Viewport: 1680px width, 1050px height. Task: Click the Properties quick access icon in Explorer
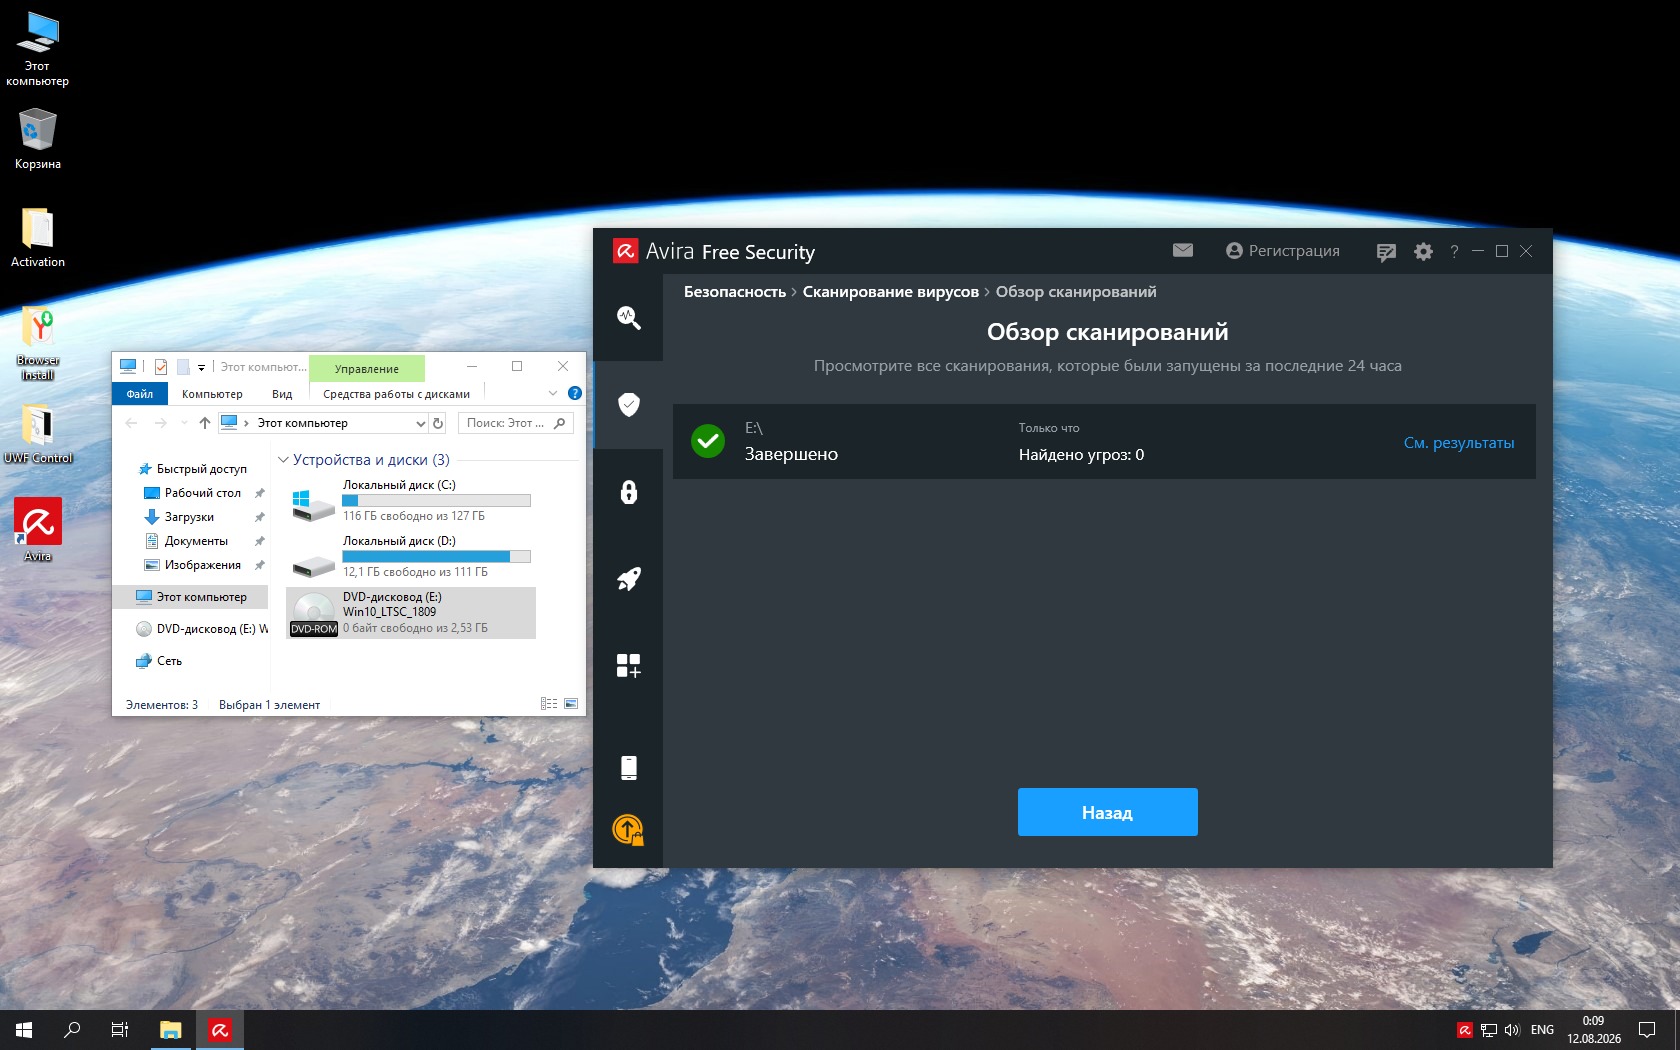click(161, 367)
